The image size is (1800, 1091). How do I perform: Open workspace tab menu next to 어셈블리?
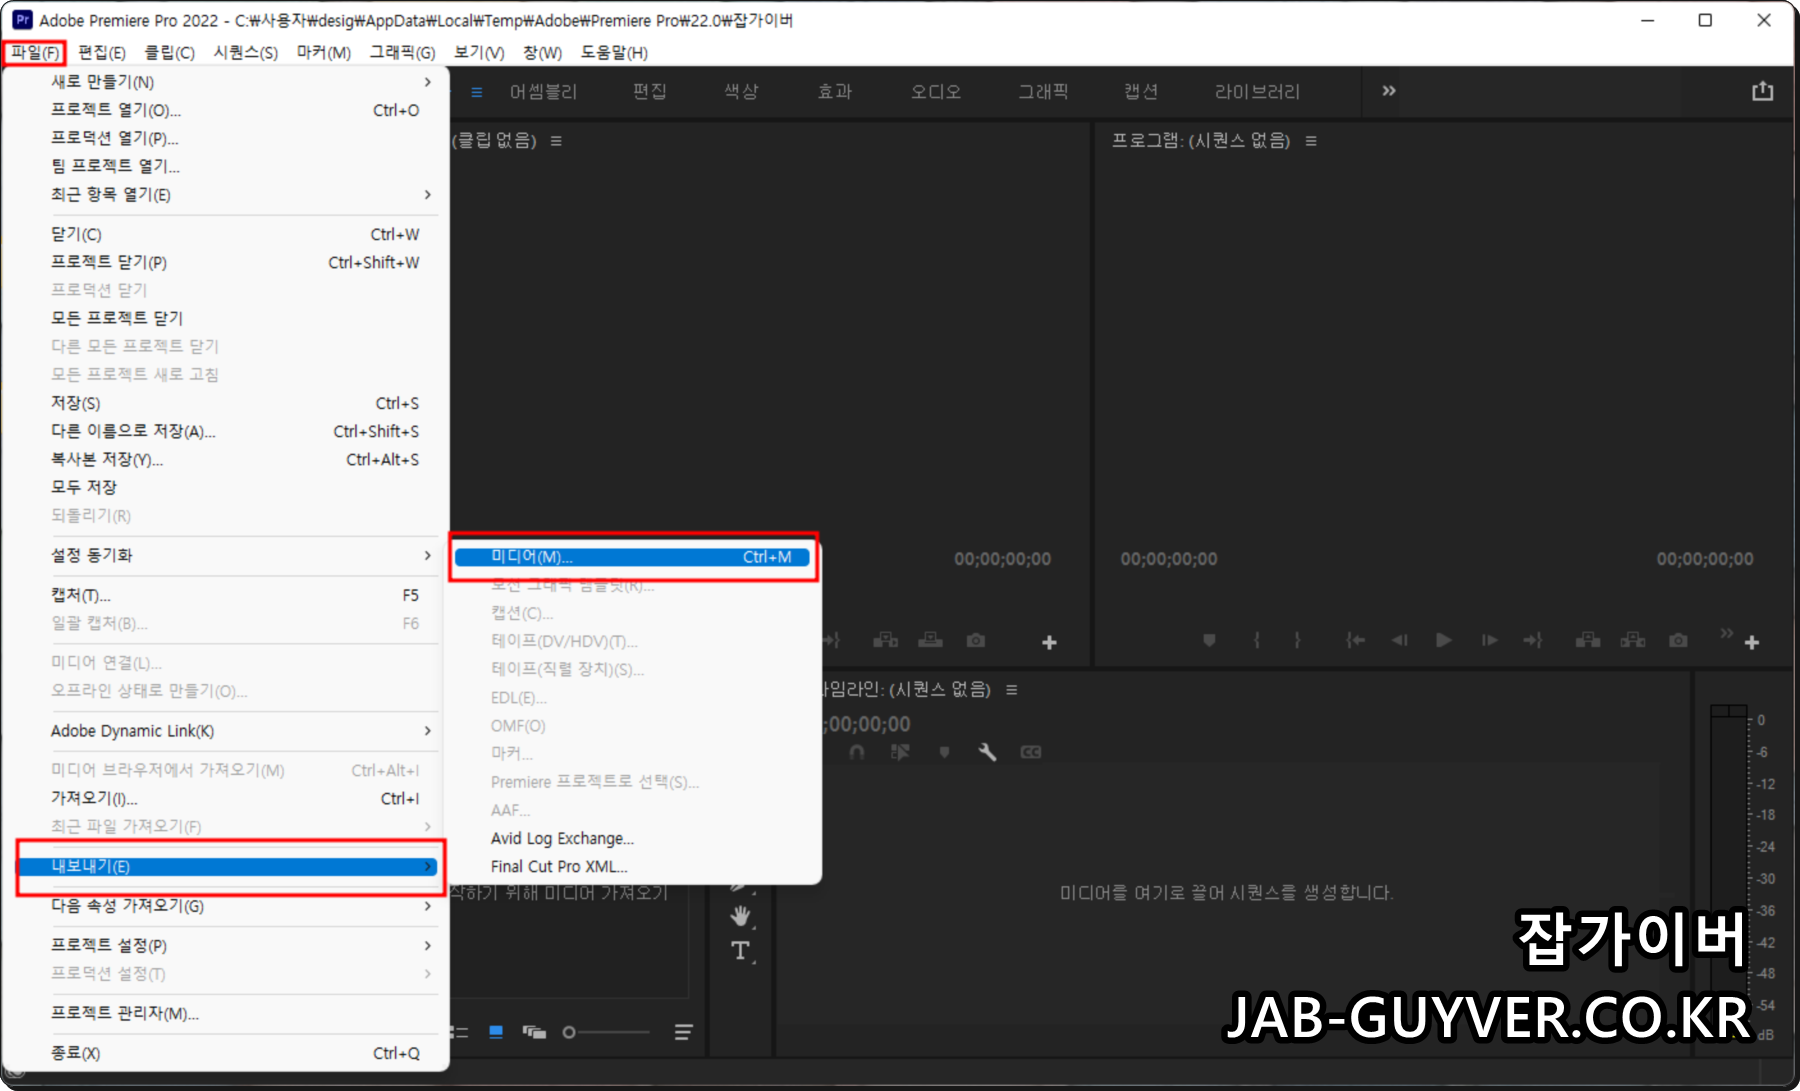(x=477, y=92)
